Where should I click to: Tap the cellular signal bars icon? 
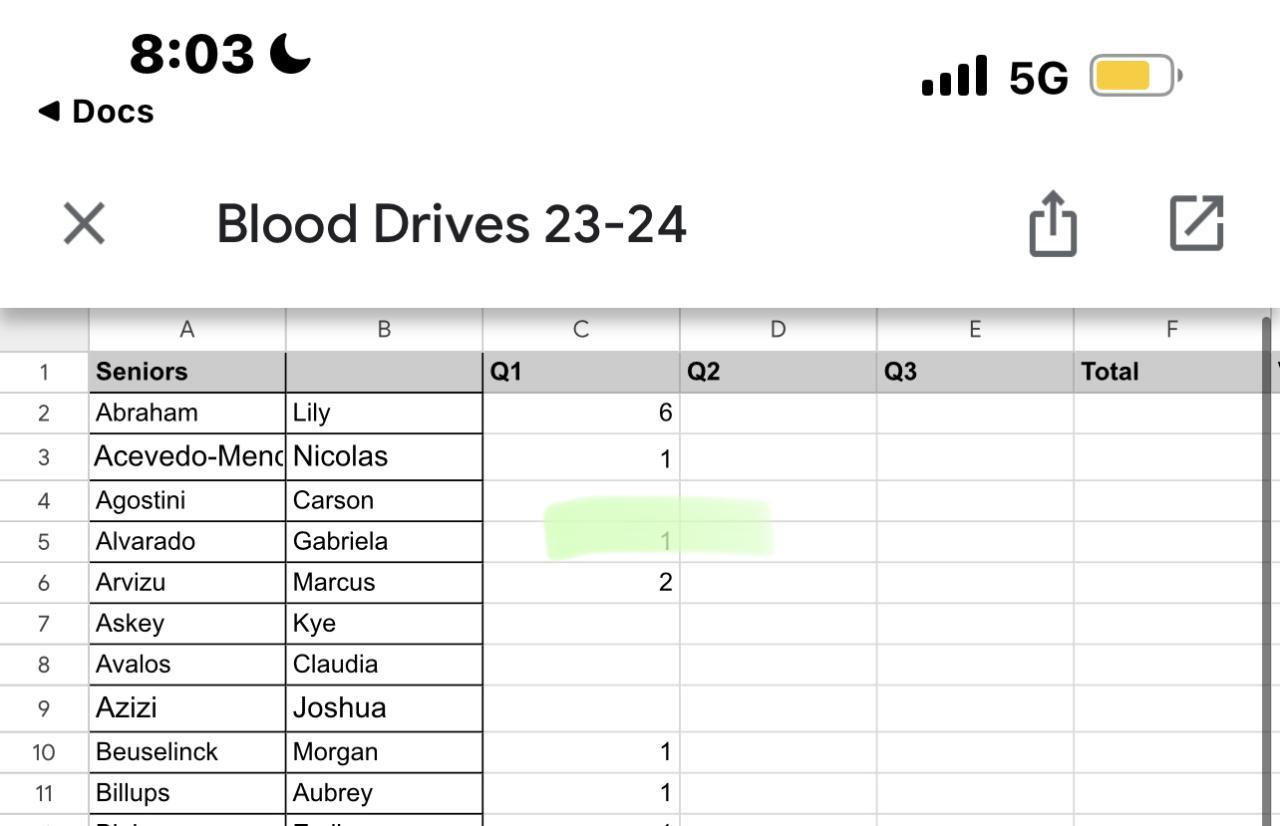click(x=954, y=77)
